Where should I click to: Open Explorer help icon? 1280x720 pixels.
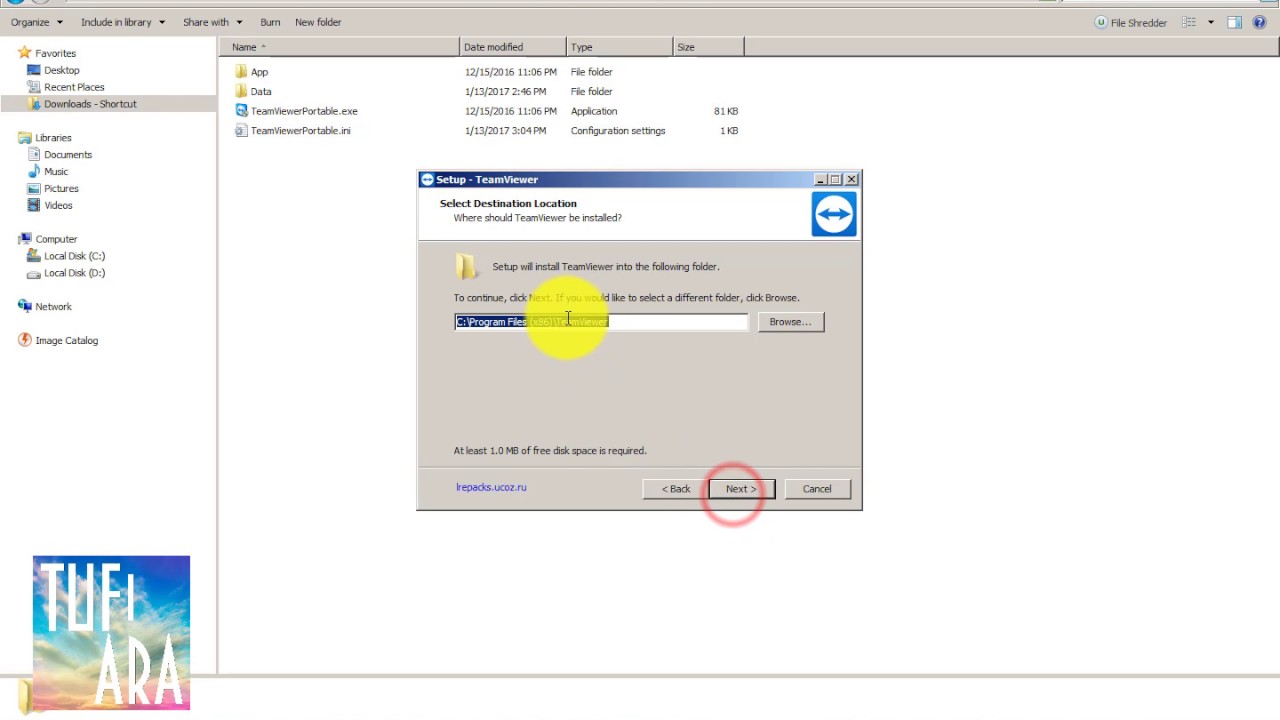(1260, 22)
